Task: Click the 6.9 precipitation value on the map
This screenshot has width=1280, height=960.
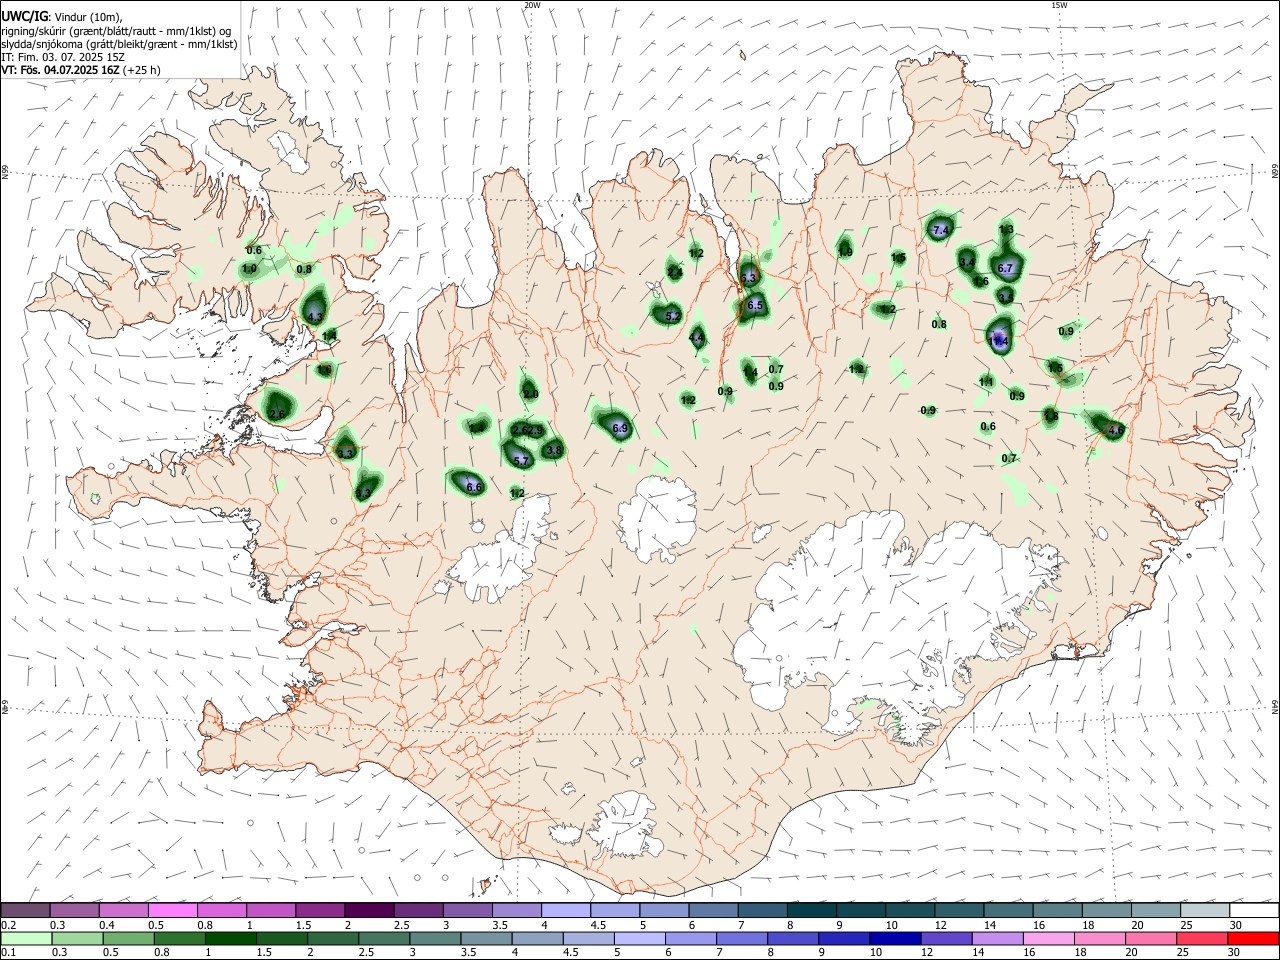Action: (x=620, y=428)
